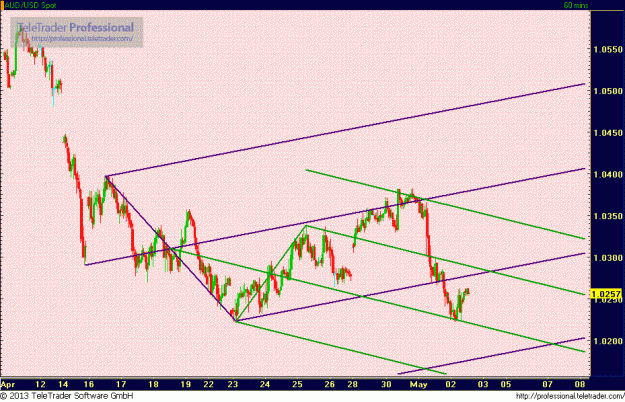Click date 18 on time axis
The image size is (625, 402).
tap(153, 384)
